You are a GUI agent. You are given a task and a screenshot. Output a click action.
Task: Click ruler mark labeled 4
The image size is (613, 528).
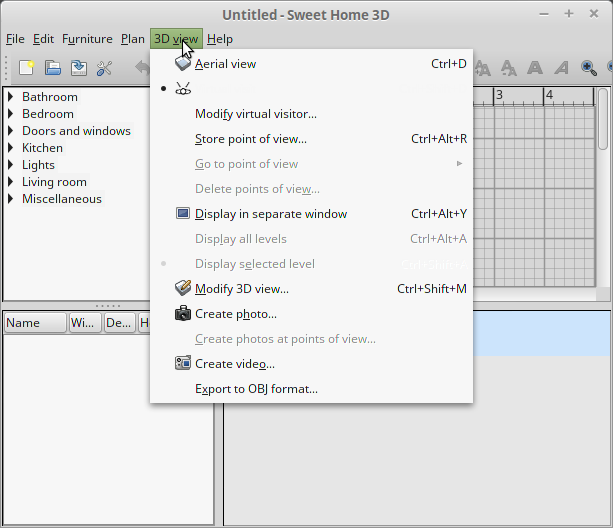[549, 95]
